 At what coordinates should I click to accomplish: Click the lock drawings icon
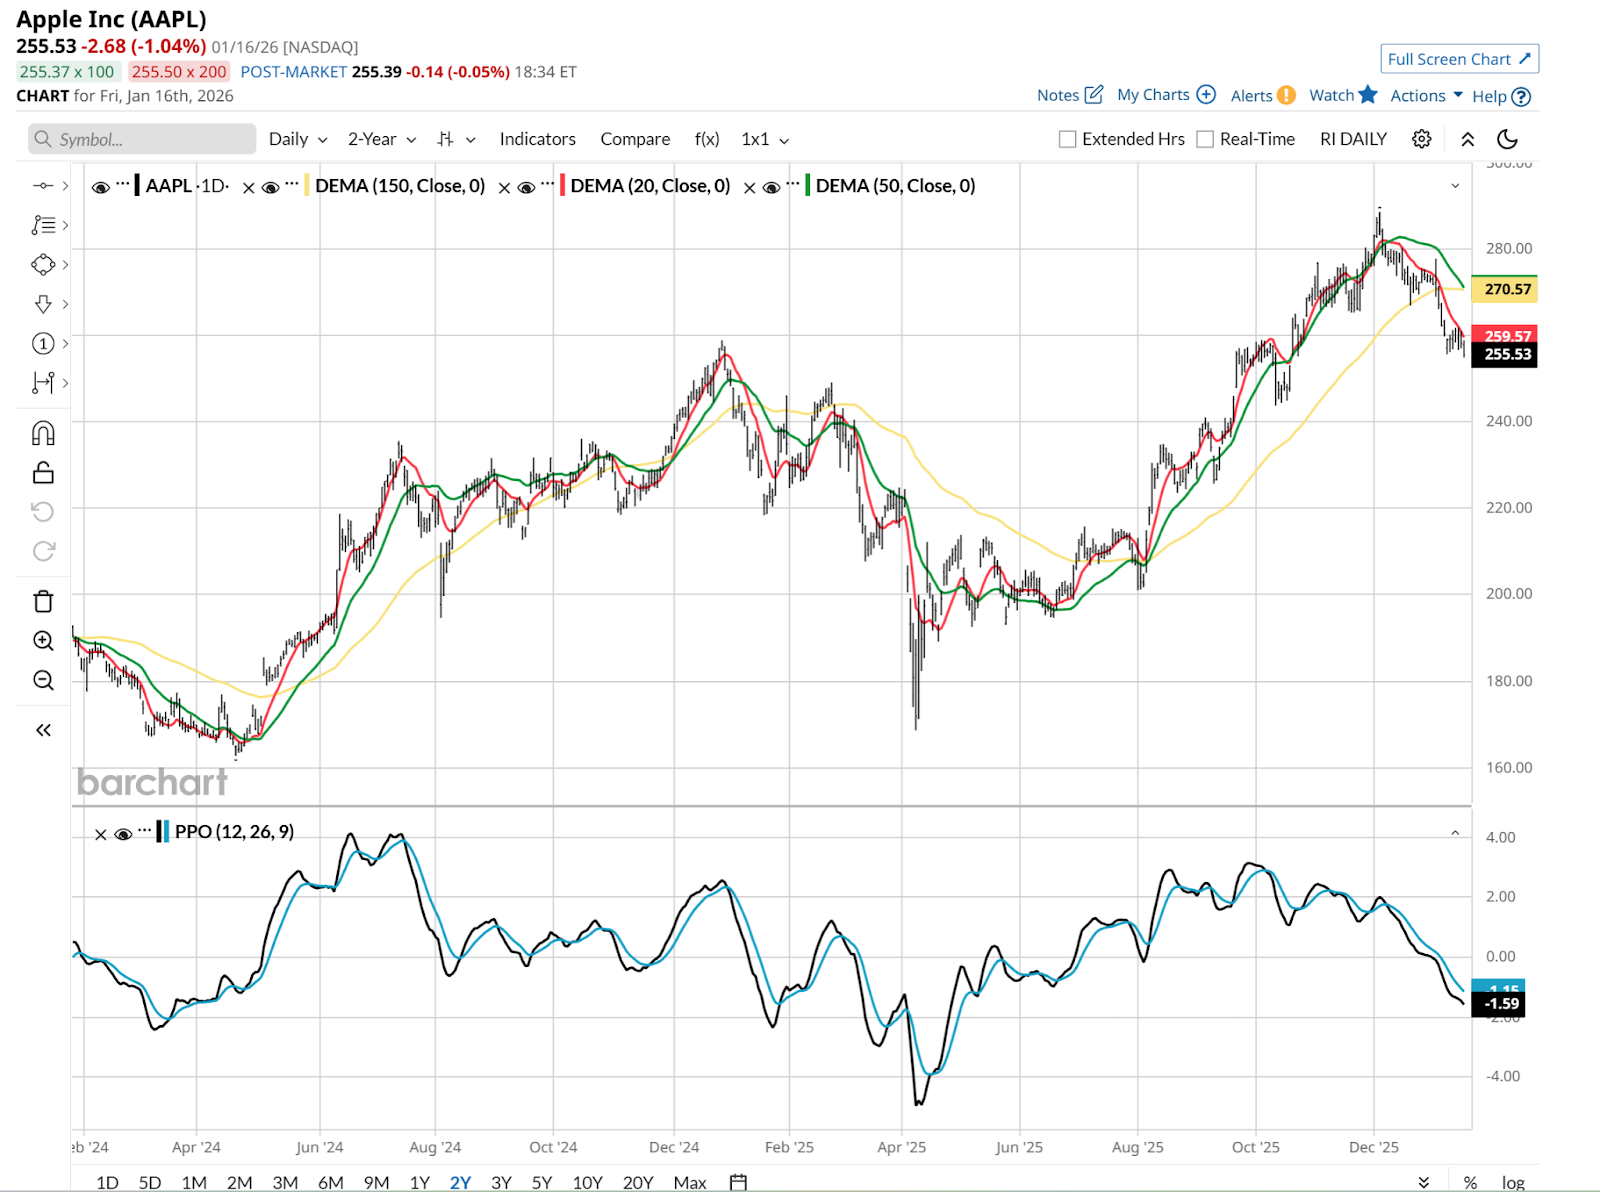(43, 472)
